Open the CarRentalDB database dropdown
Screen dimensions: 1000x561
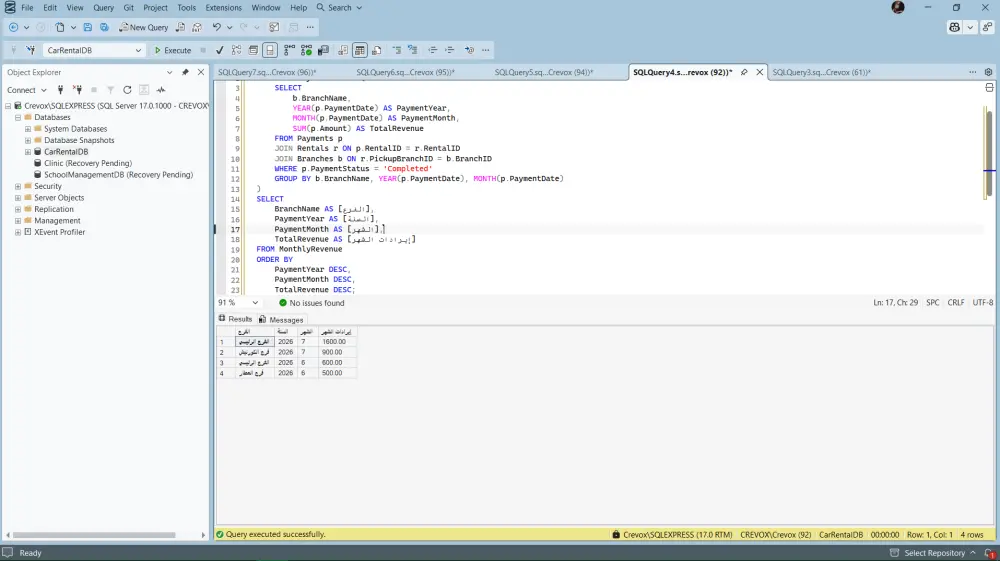tap(138, 50)
